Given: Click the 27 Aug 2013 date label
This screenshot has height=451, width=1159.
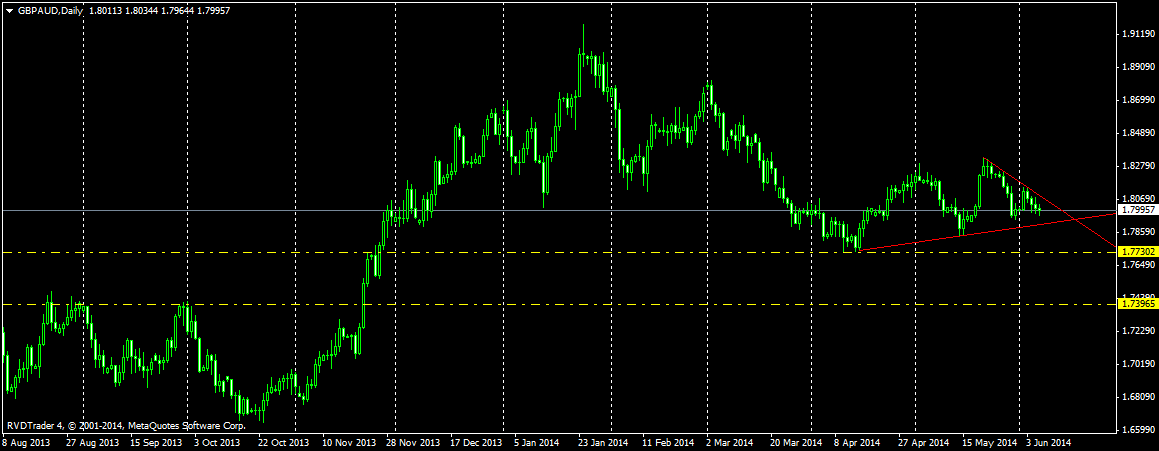Looking at the screenshot, I should (92, 443).
